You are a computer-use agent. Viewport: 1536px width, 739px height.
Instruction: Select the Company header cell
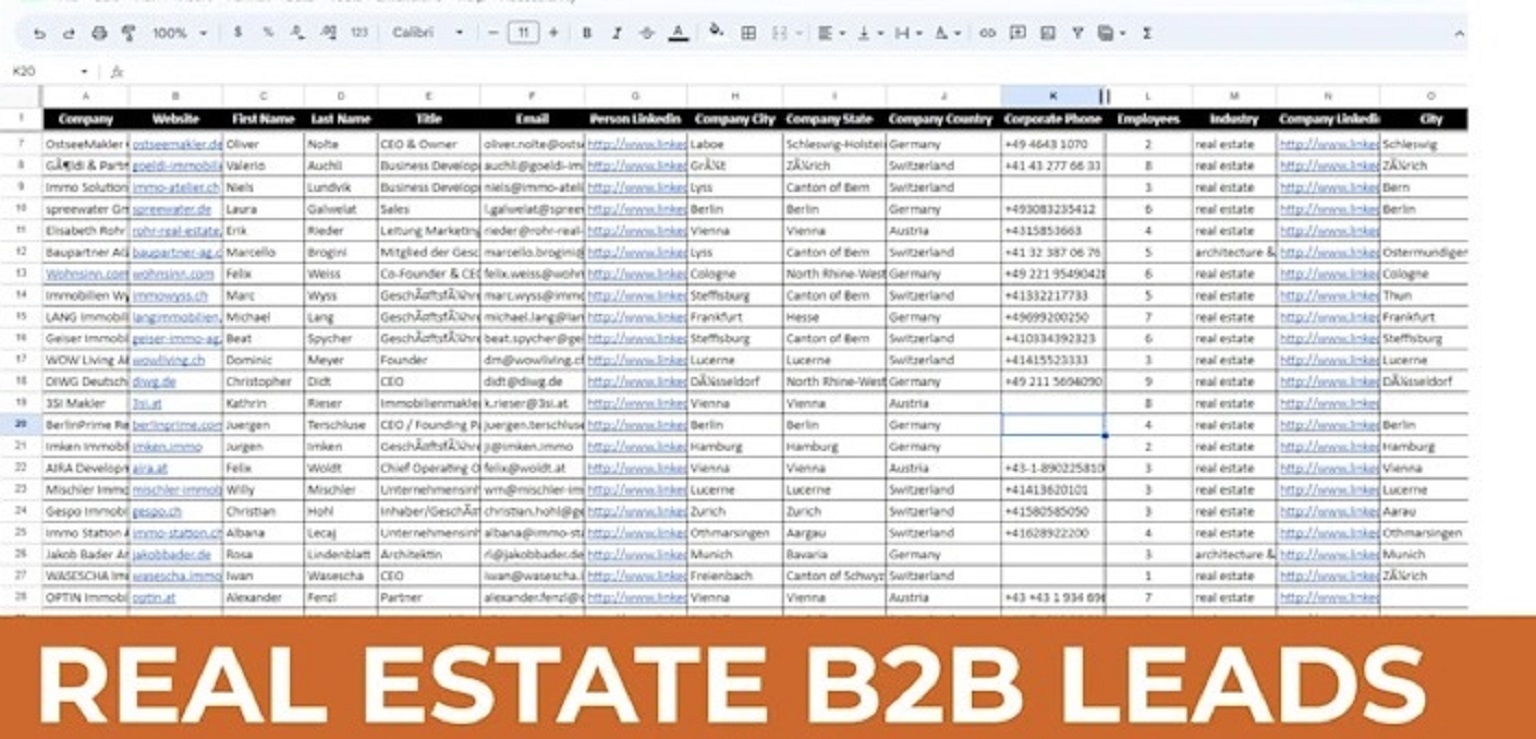(85, 119)
